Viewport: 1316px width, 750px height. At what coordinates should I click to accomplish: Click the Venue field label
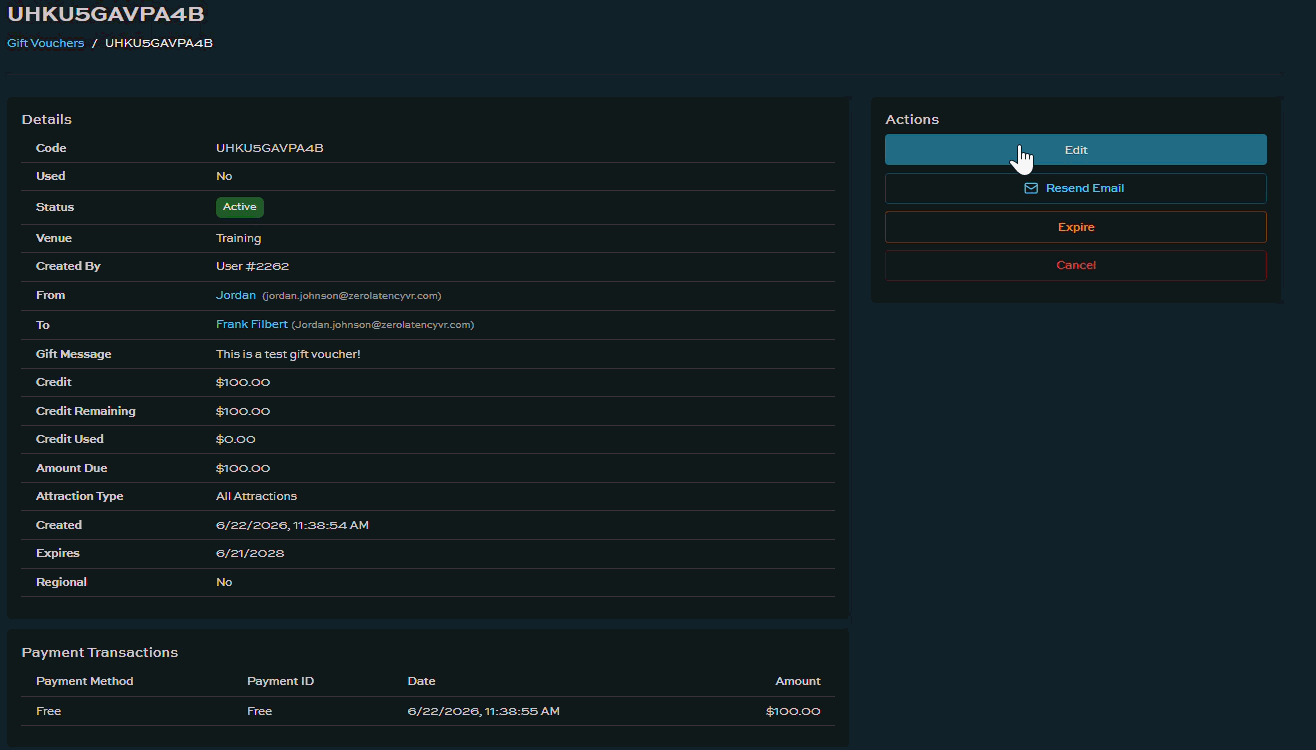click(x=54, y=238)
